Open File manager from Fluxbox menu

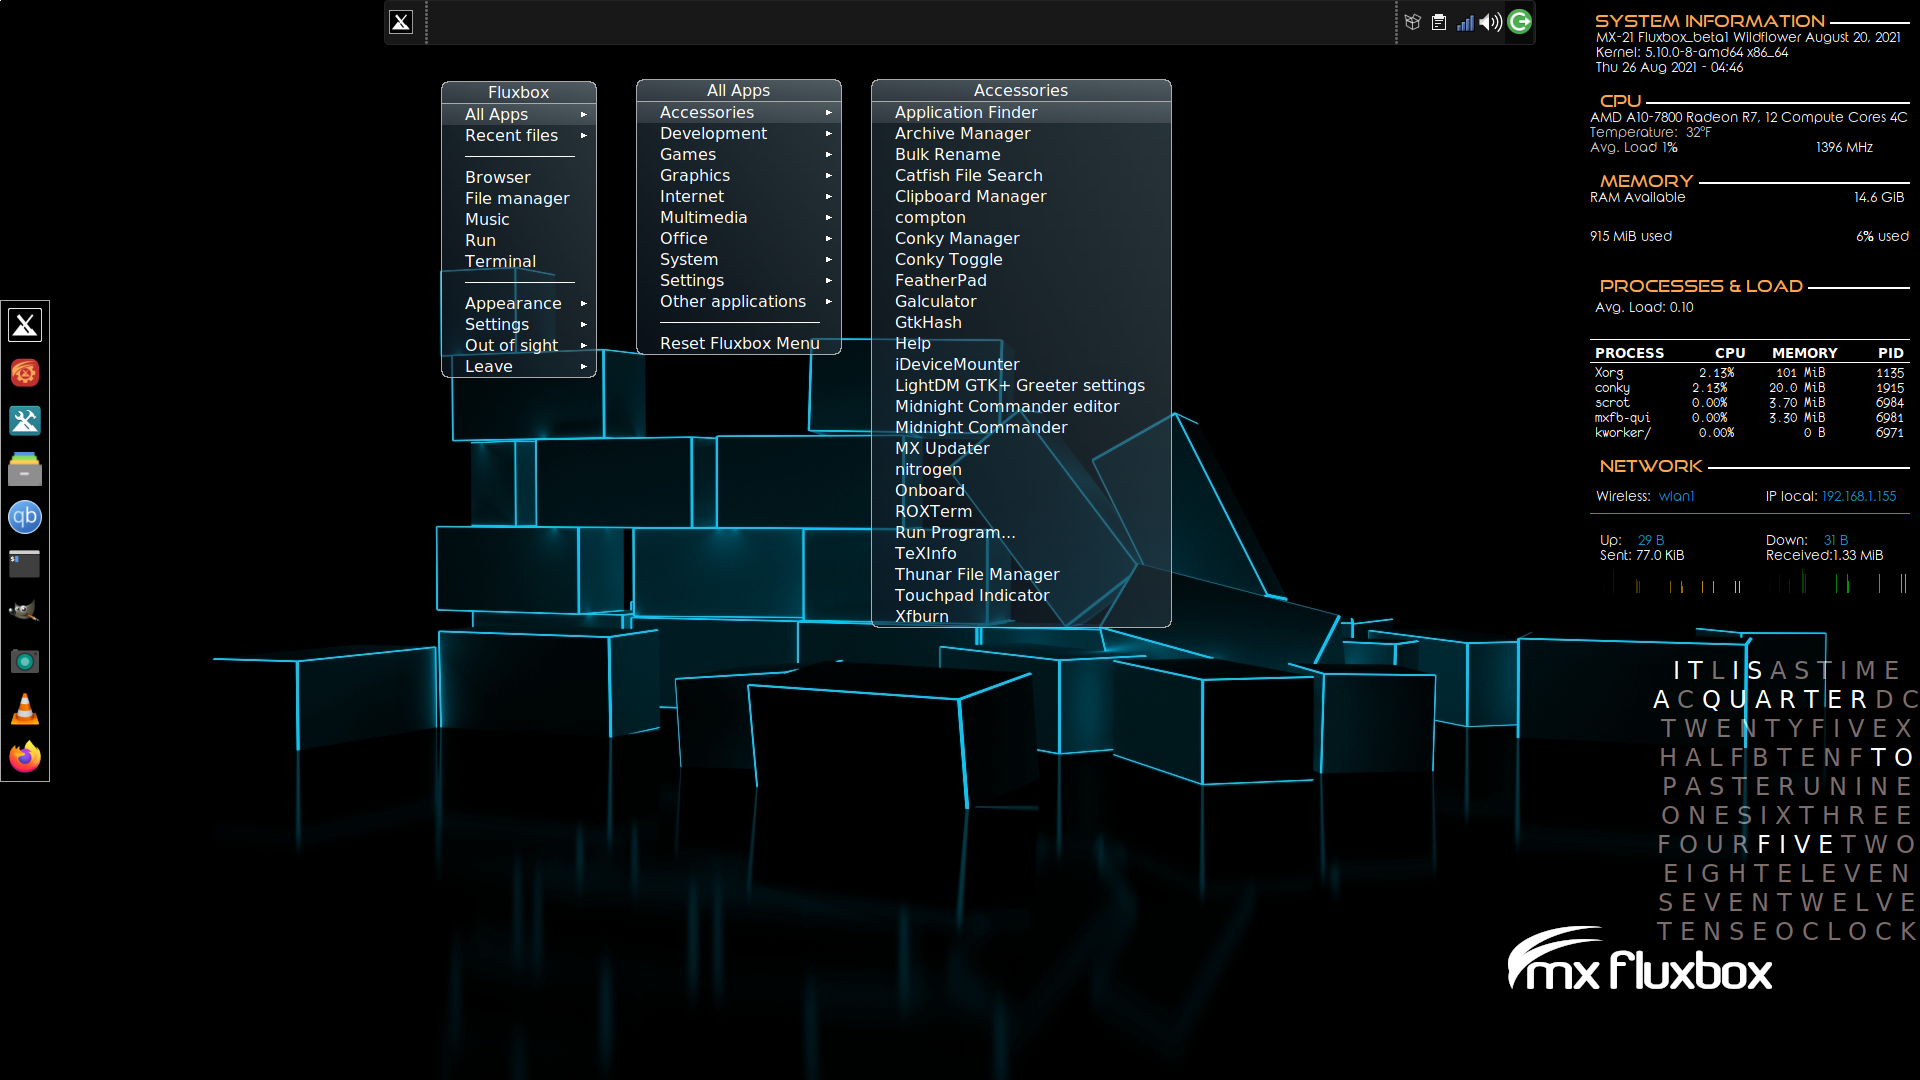(x=518, y=199)
